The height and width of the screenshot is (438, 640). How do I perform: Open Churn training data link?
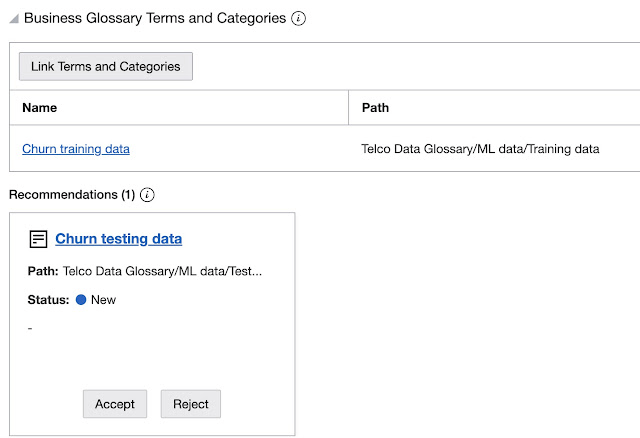tap(76, 149)
